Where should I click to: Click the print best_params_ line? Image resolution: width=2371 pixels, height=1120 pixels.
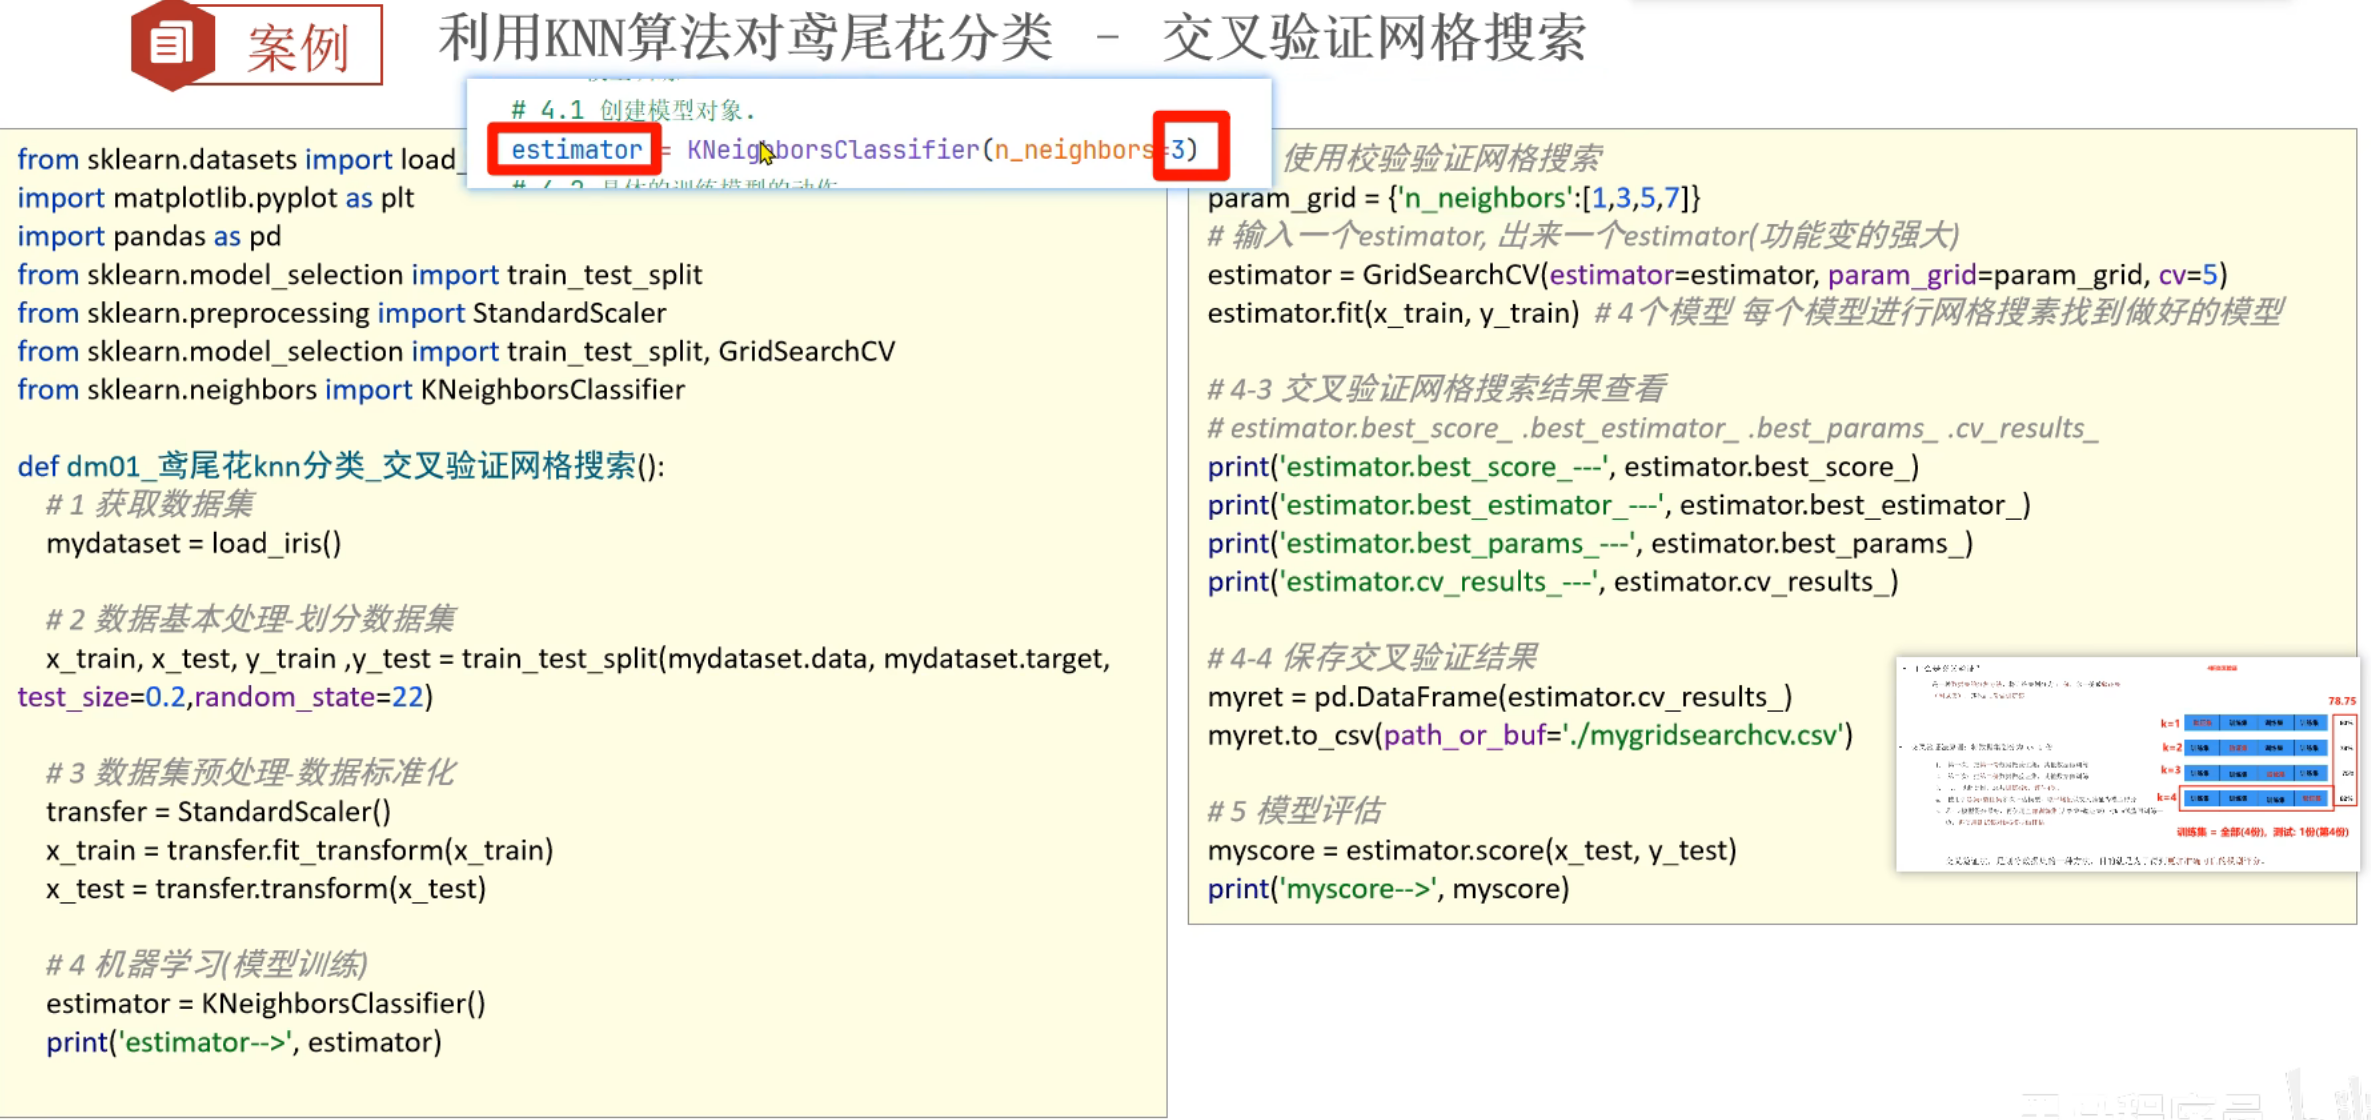[1588, 544]
